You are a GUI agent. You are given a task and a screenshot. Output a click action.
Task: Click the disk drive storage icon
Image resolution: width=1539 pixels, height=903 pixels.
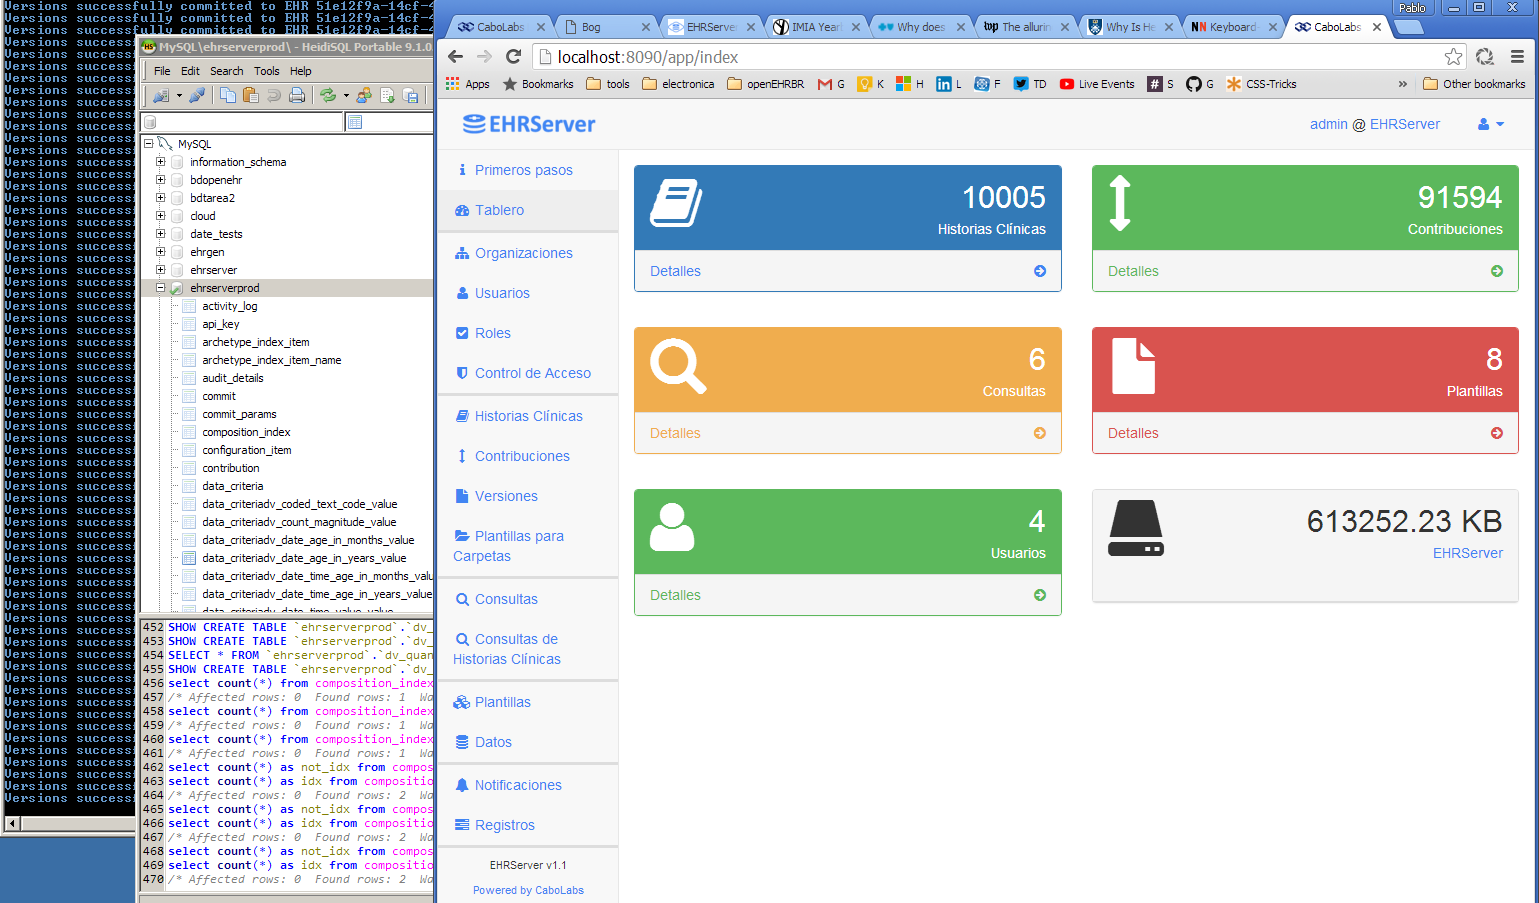(x=1136, y=528)
